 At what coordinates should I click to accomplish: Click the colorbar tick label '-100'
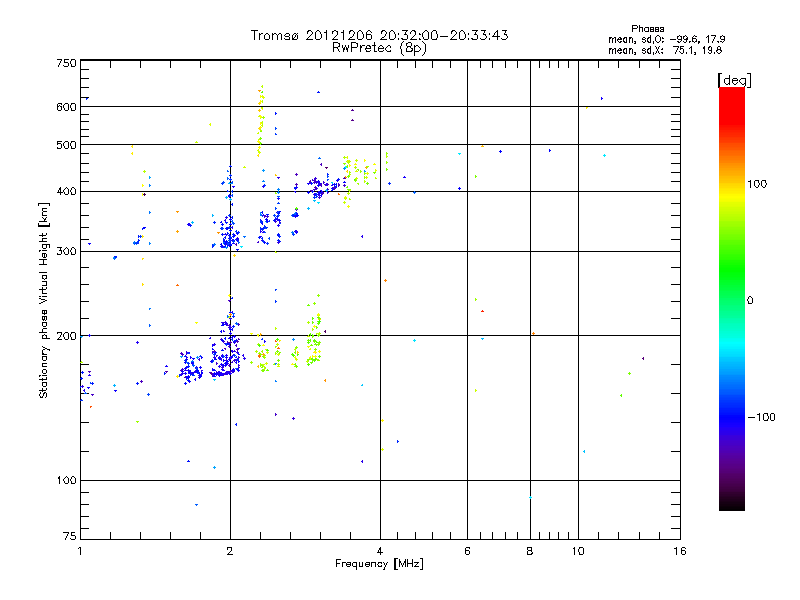761,417
